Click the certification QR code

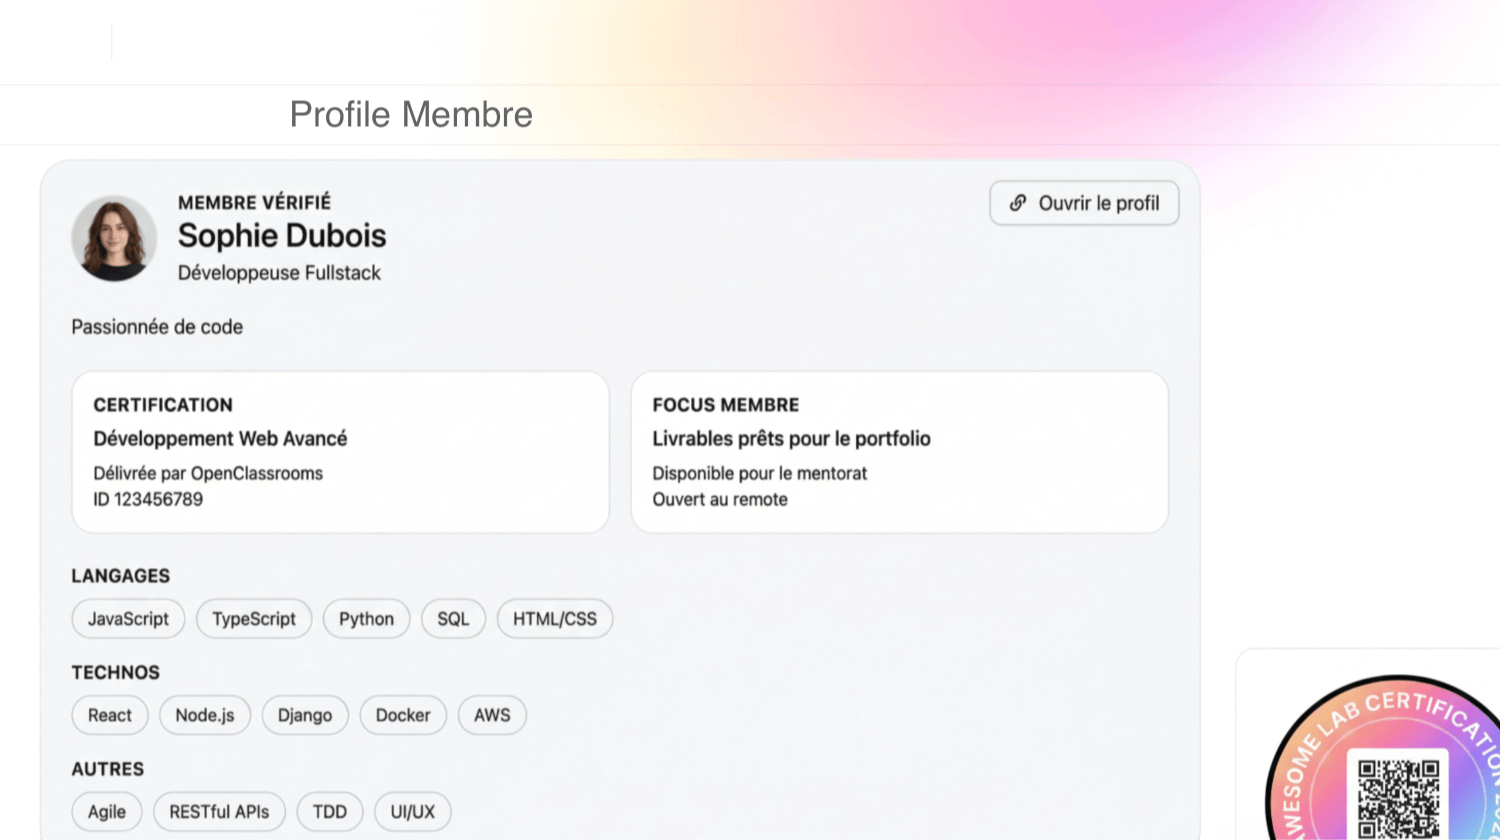point(1398,798)
